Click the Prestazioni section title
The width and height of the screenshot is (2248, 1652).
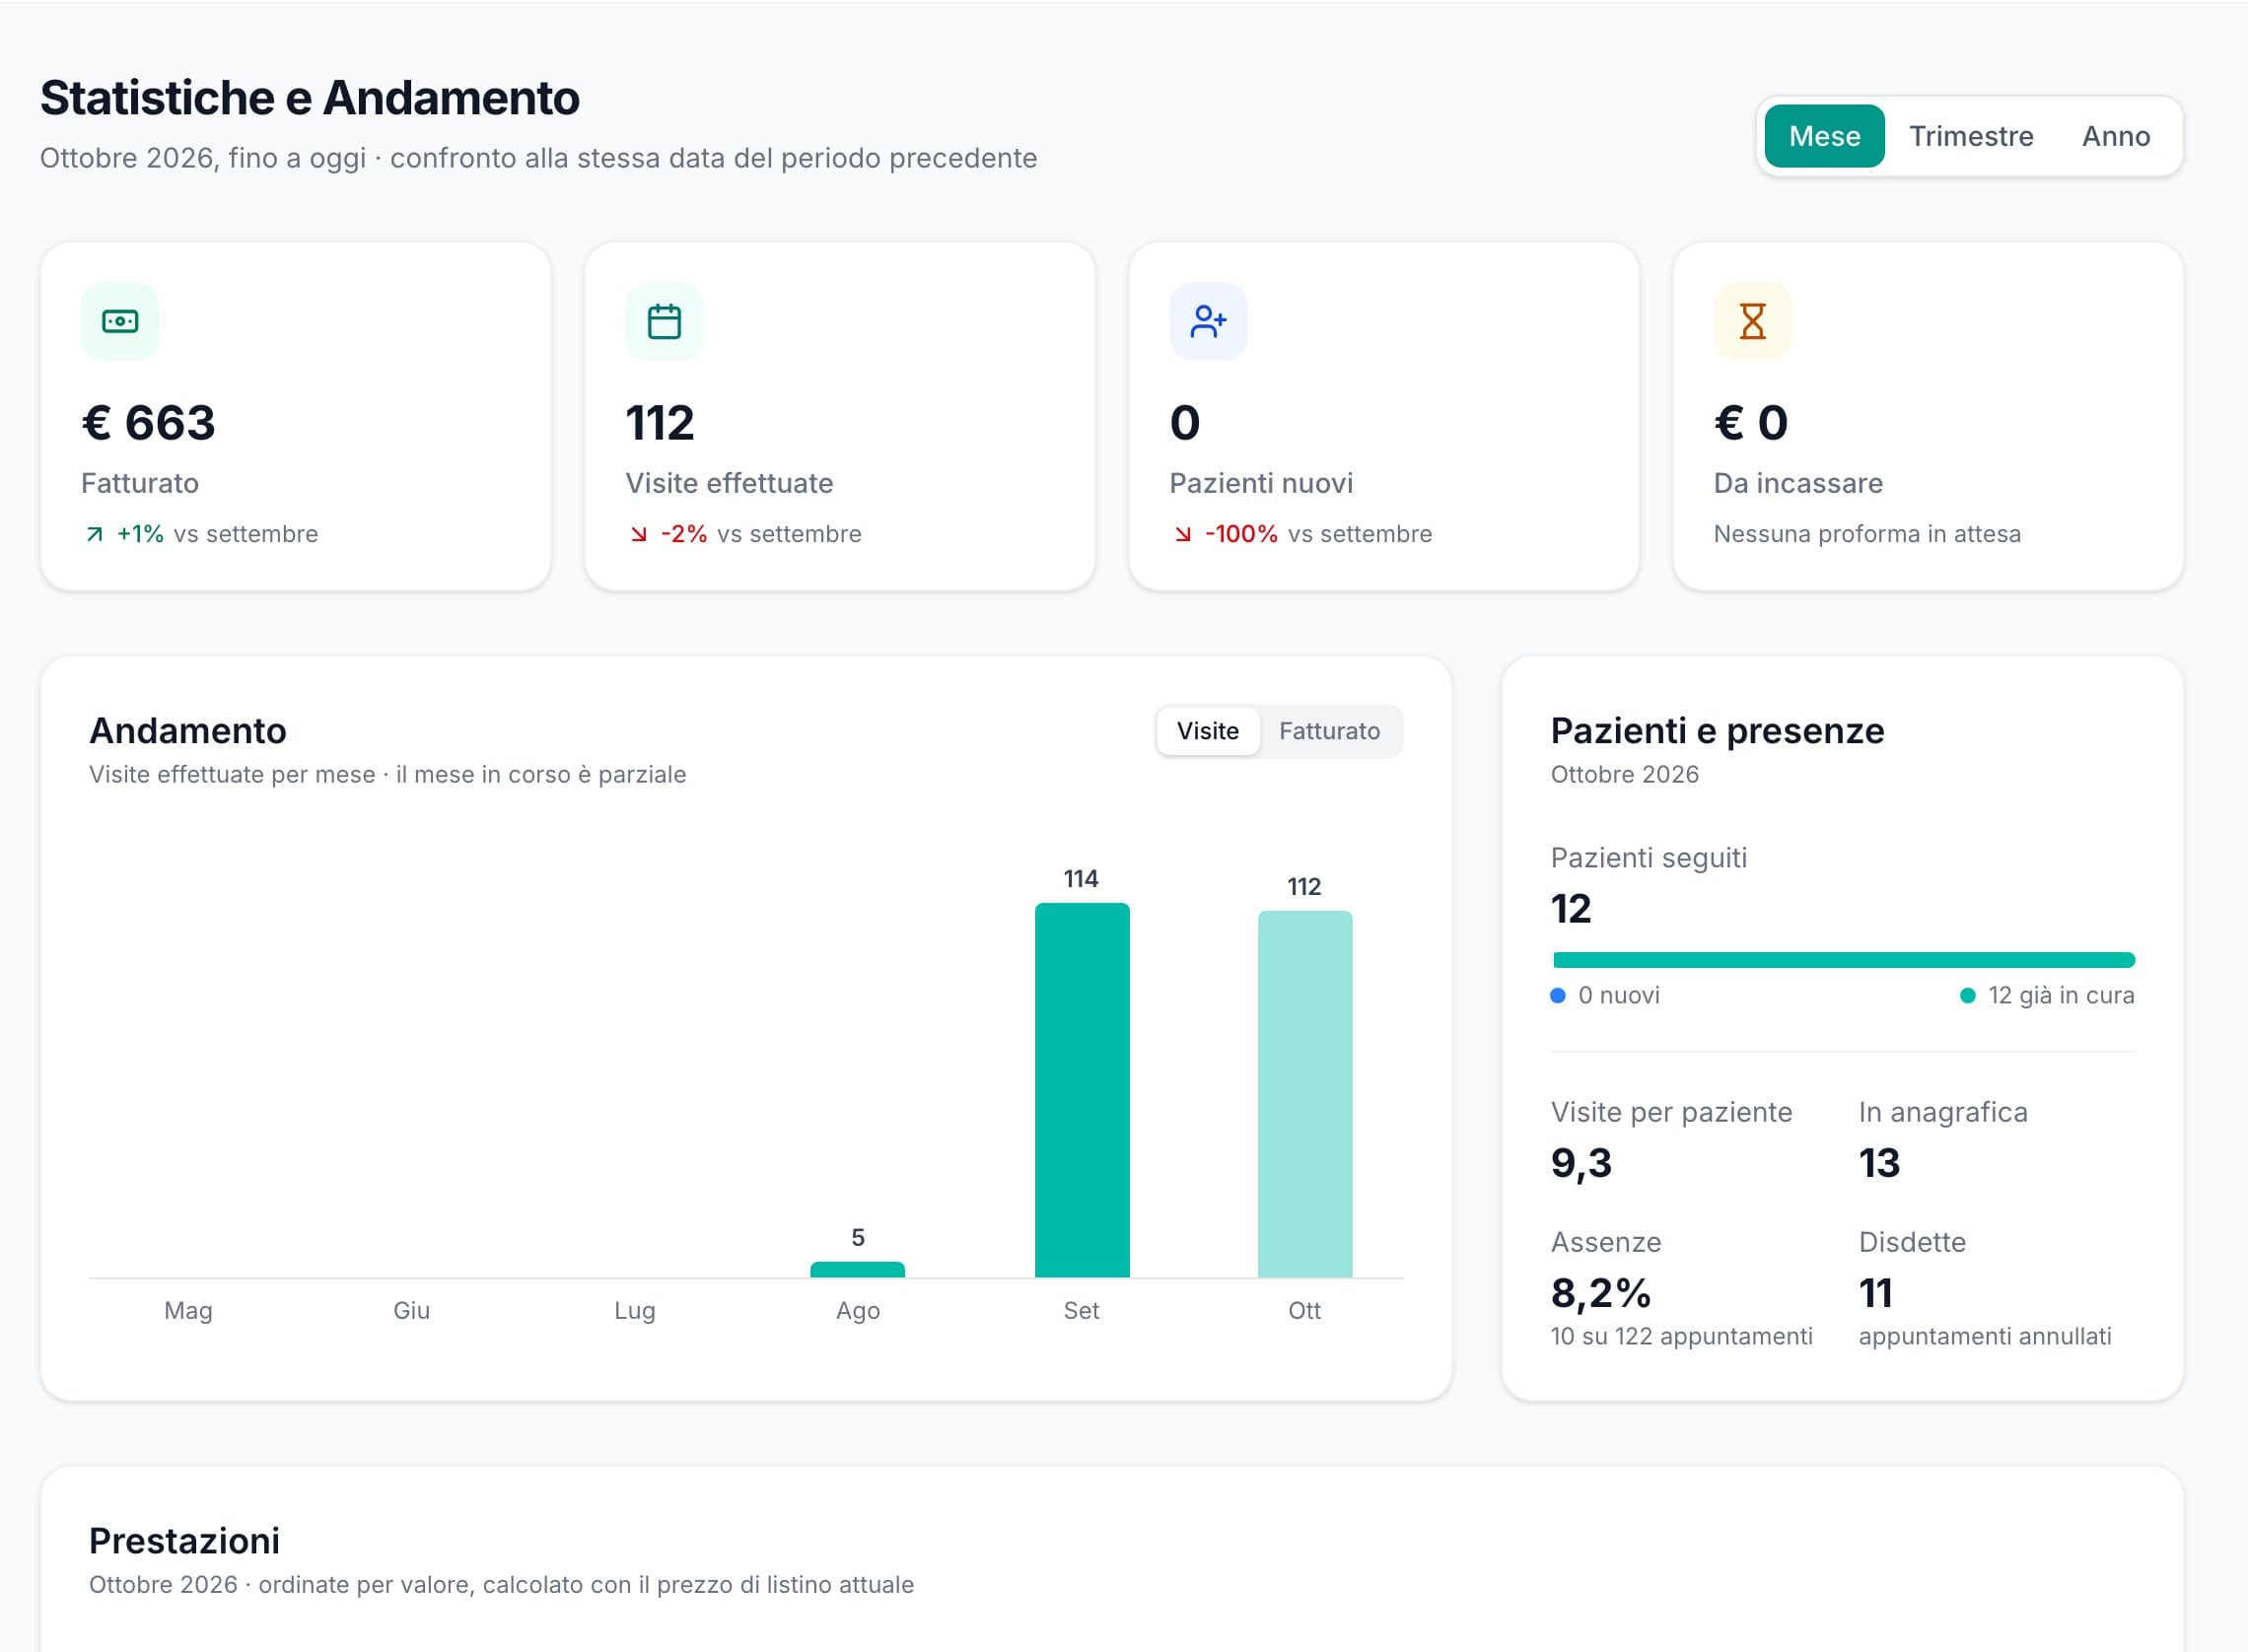pos(184,1541)
